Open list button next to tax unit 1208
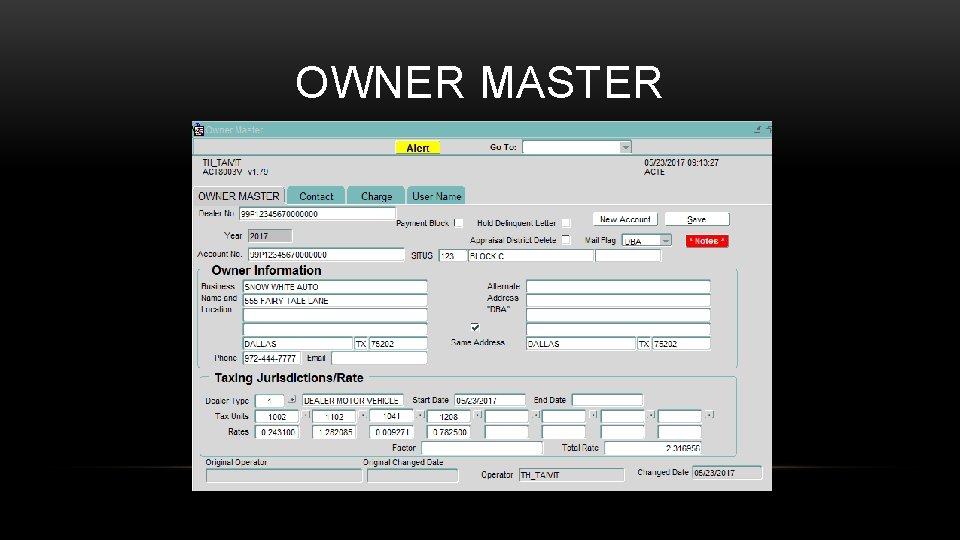This screenshot has width=960, height=540. point(478,415)
